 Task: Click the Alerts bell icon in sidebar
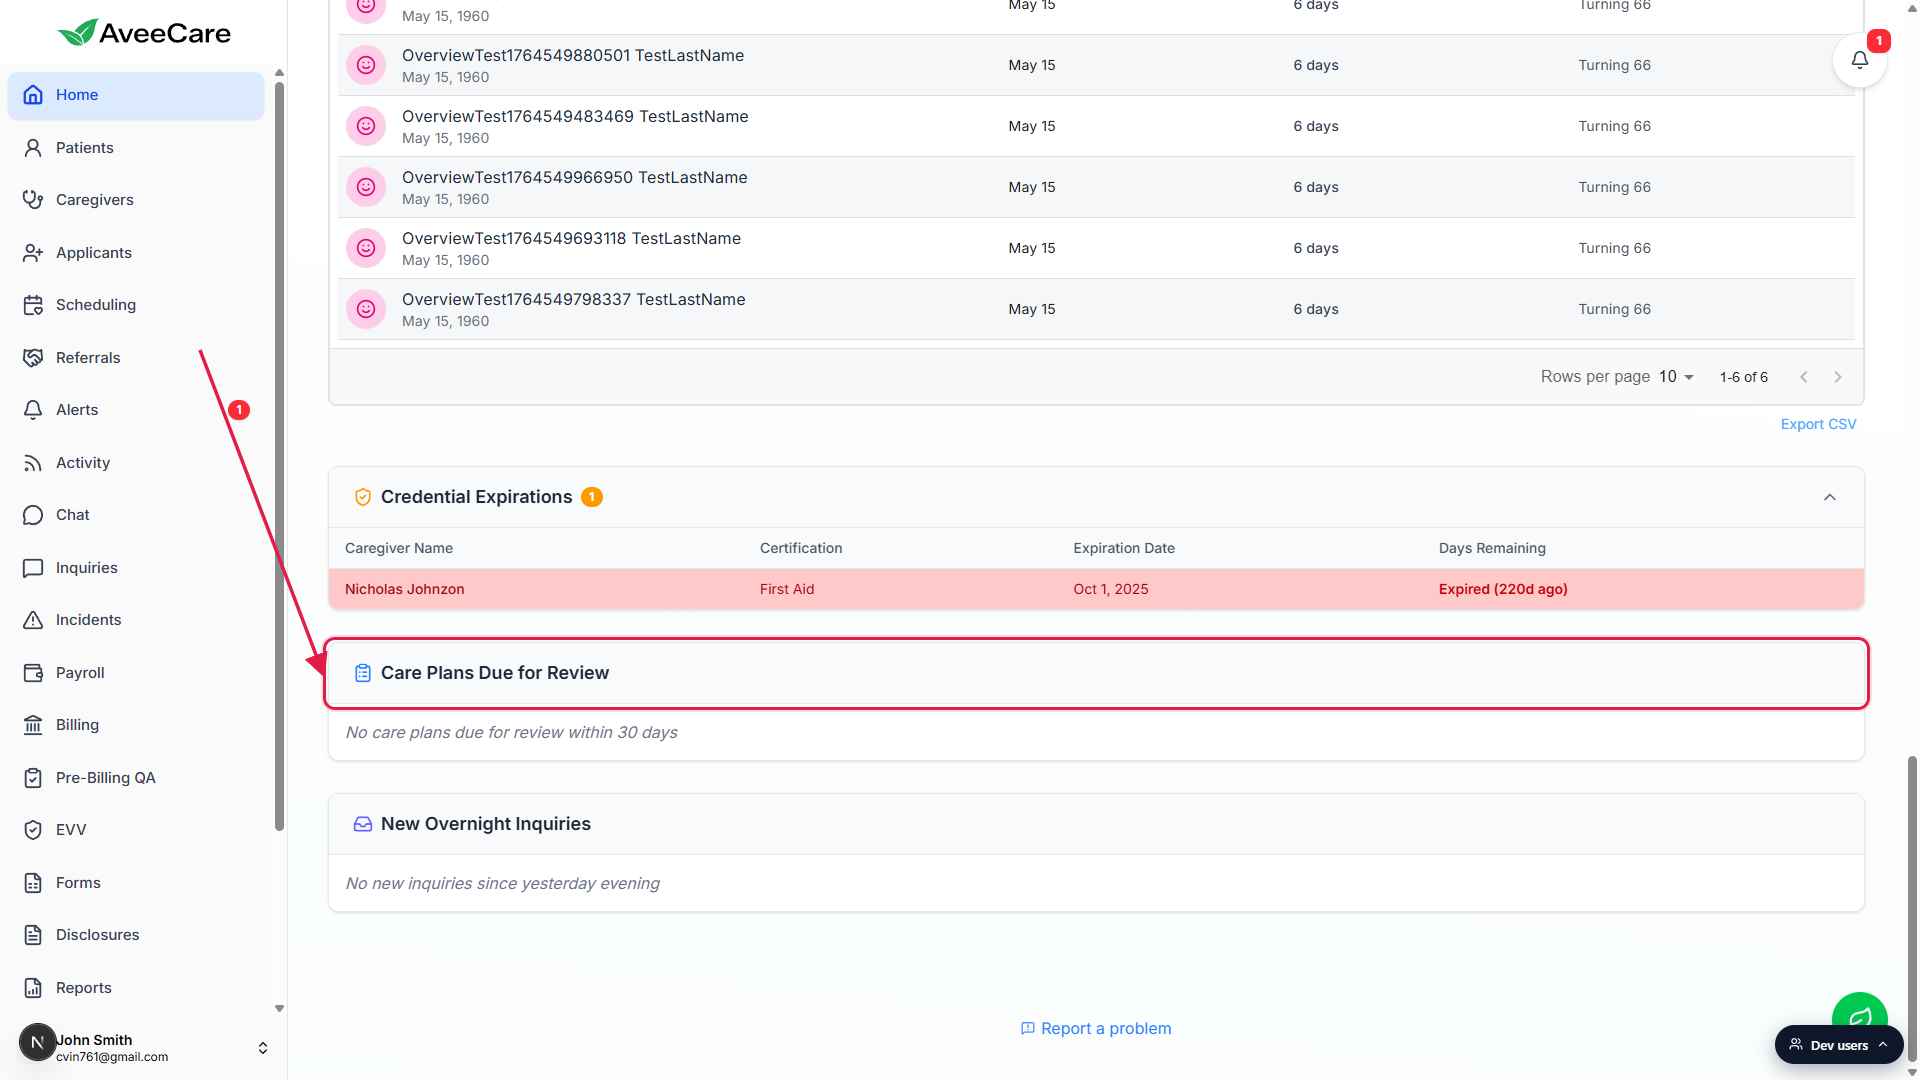click(33, 410)
